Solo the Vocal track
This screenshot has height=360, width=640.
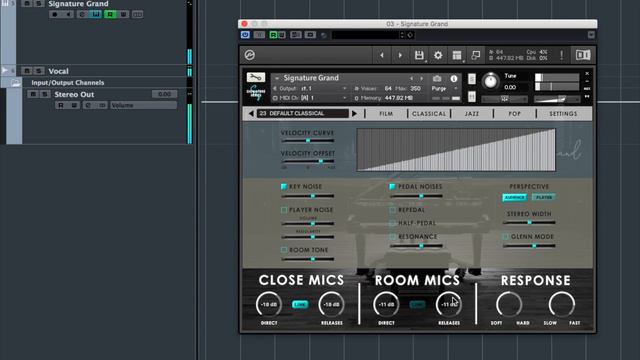click(38, 71)
